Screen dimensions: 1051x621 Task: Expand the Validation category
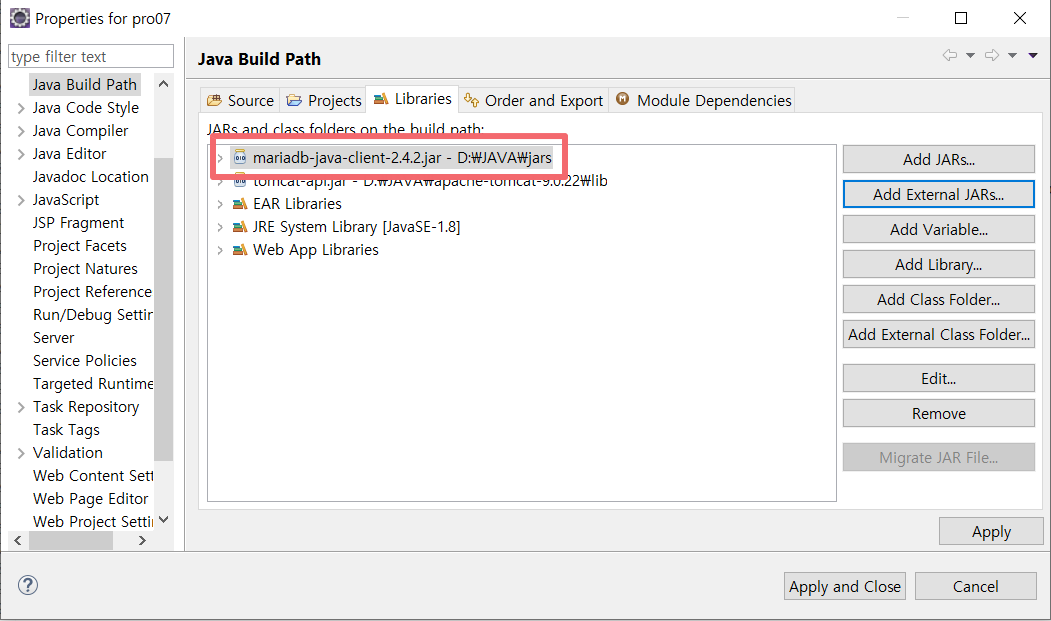click(x=21, y=453)
